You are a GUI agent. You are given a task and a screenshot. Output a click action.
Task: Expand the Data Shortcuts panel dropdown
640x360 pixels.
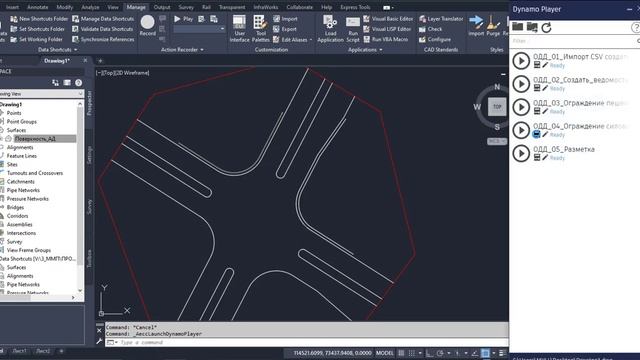coord(76,50)
